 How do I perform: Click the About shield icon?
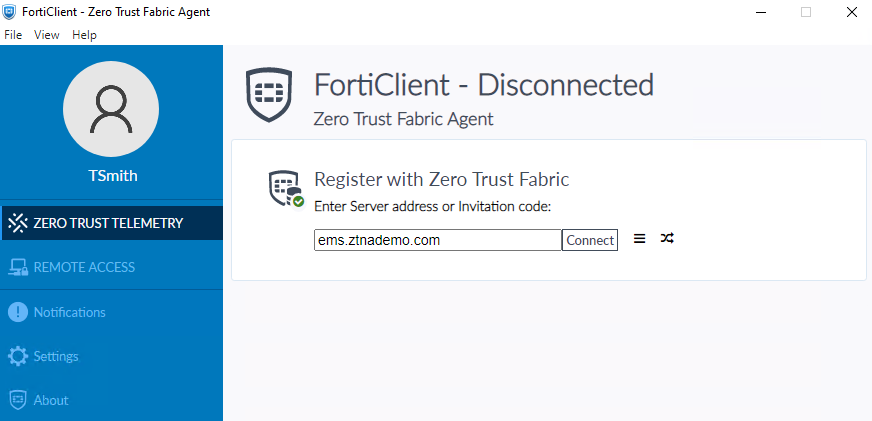pos(17,400)
